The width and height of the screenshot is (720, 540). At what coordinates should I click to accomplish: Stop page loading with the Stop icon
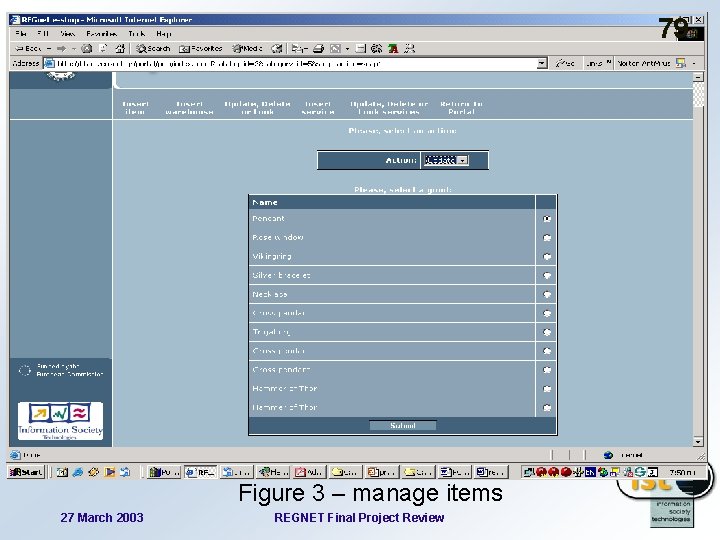pyautogui.click(x=87, y=48)
